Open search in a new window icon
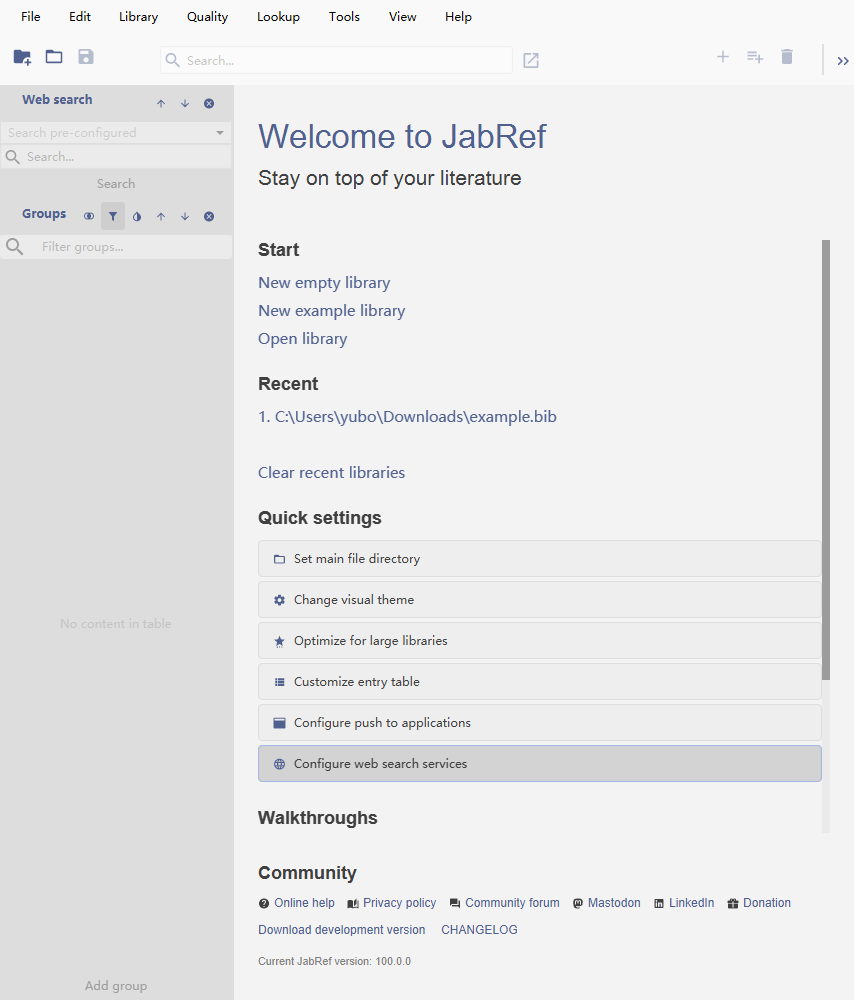Image resolution: width=854 pixels, height=1000 pixels. pyautogui.click(x=531, y=61)
